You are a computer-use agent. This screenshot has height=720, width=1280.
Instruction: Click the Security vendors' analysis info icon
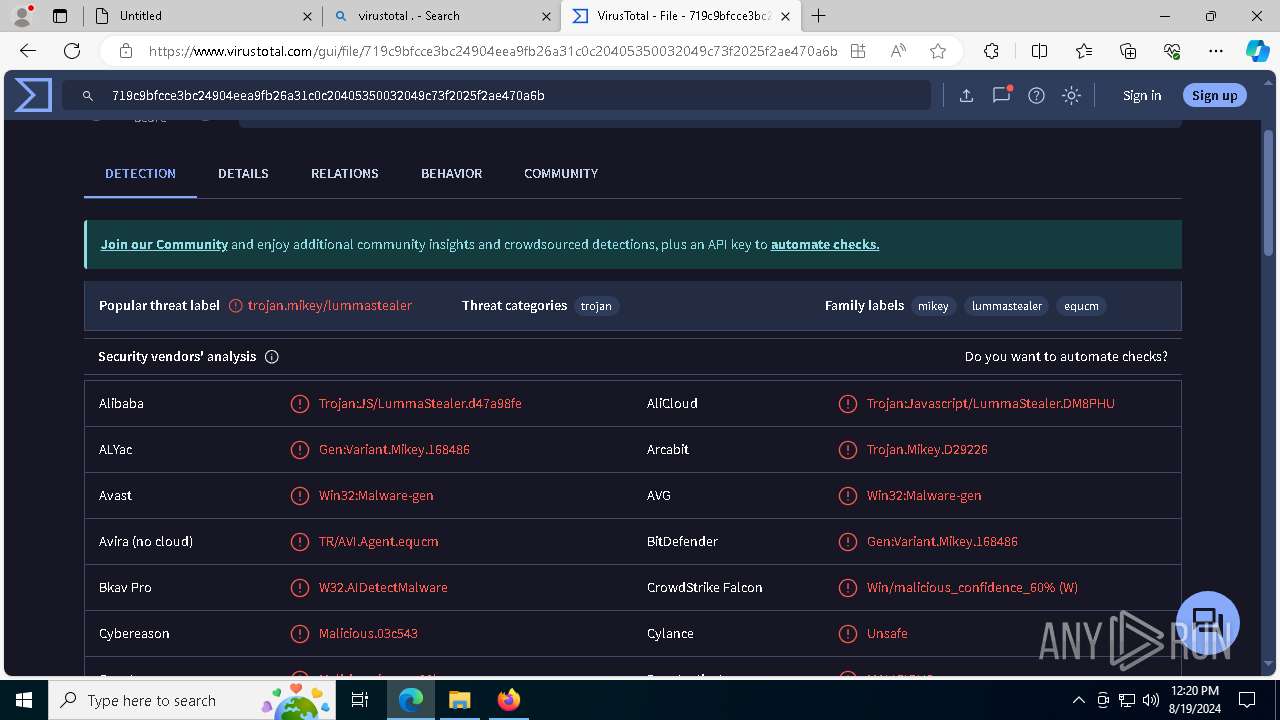(x=272, y=357)
